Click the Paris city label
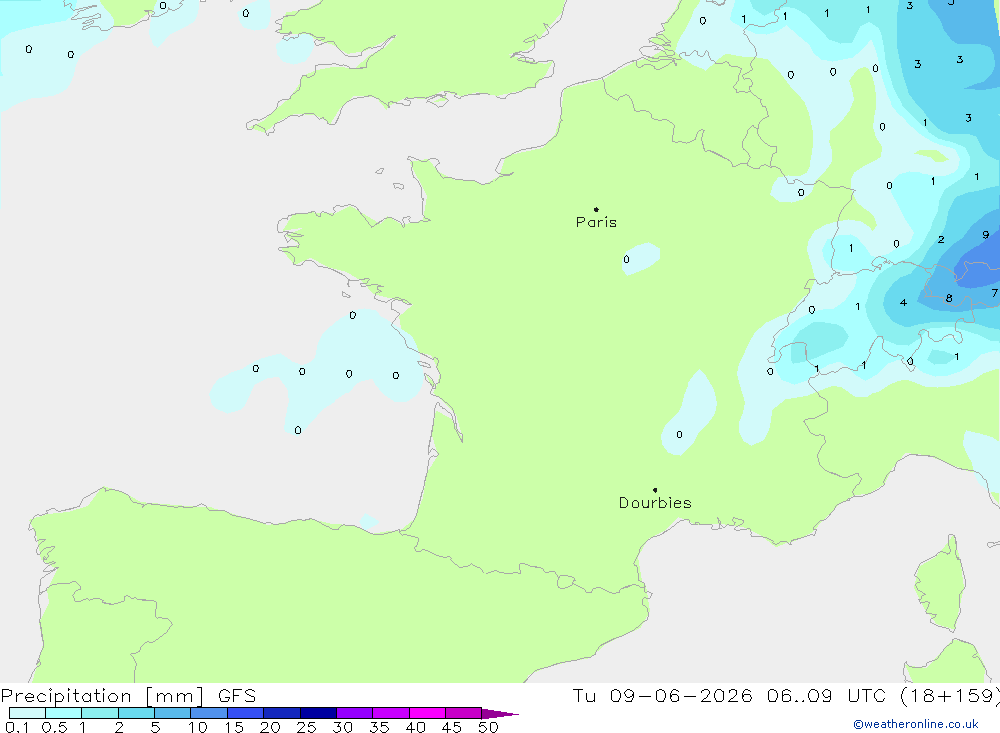This screenshot has width=1000, height=733. (x=596, y=222)
